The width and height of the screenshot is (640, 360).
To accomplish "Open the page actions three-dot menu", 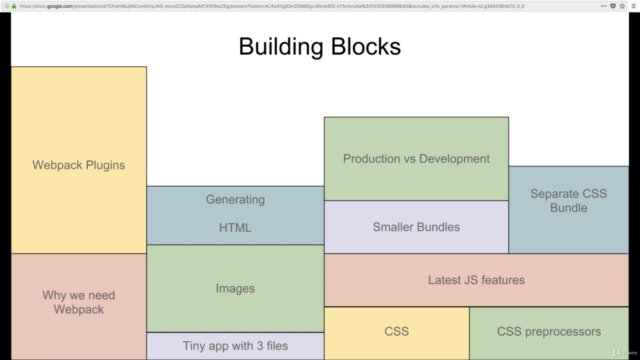I will 603,6.
